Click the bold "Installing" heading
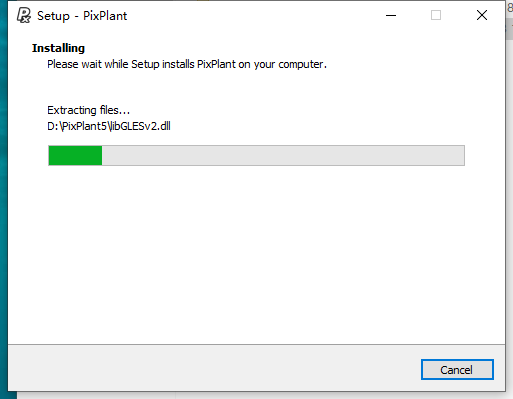The image size is (513, 399). point(58,48)
